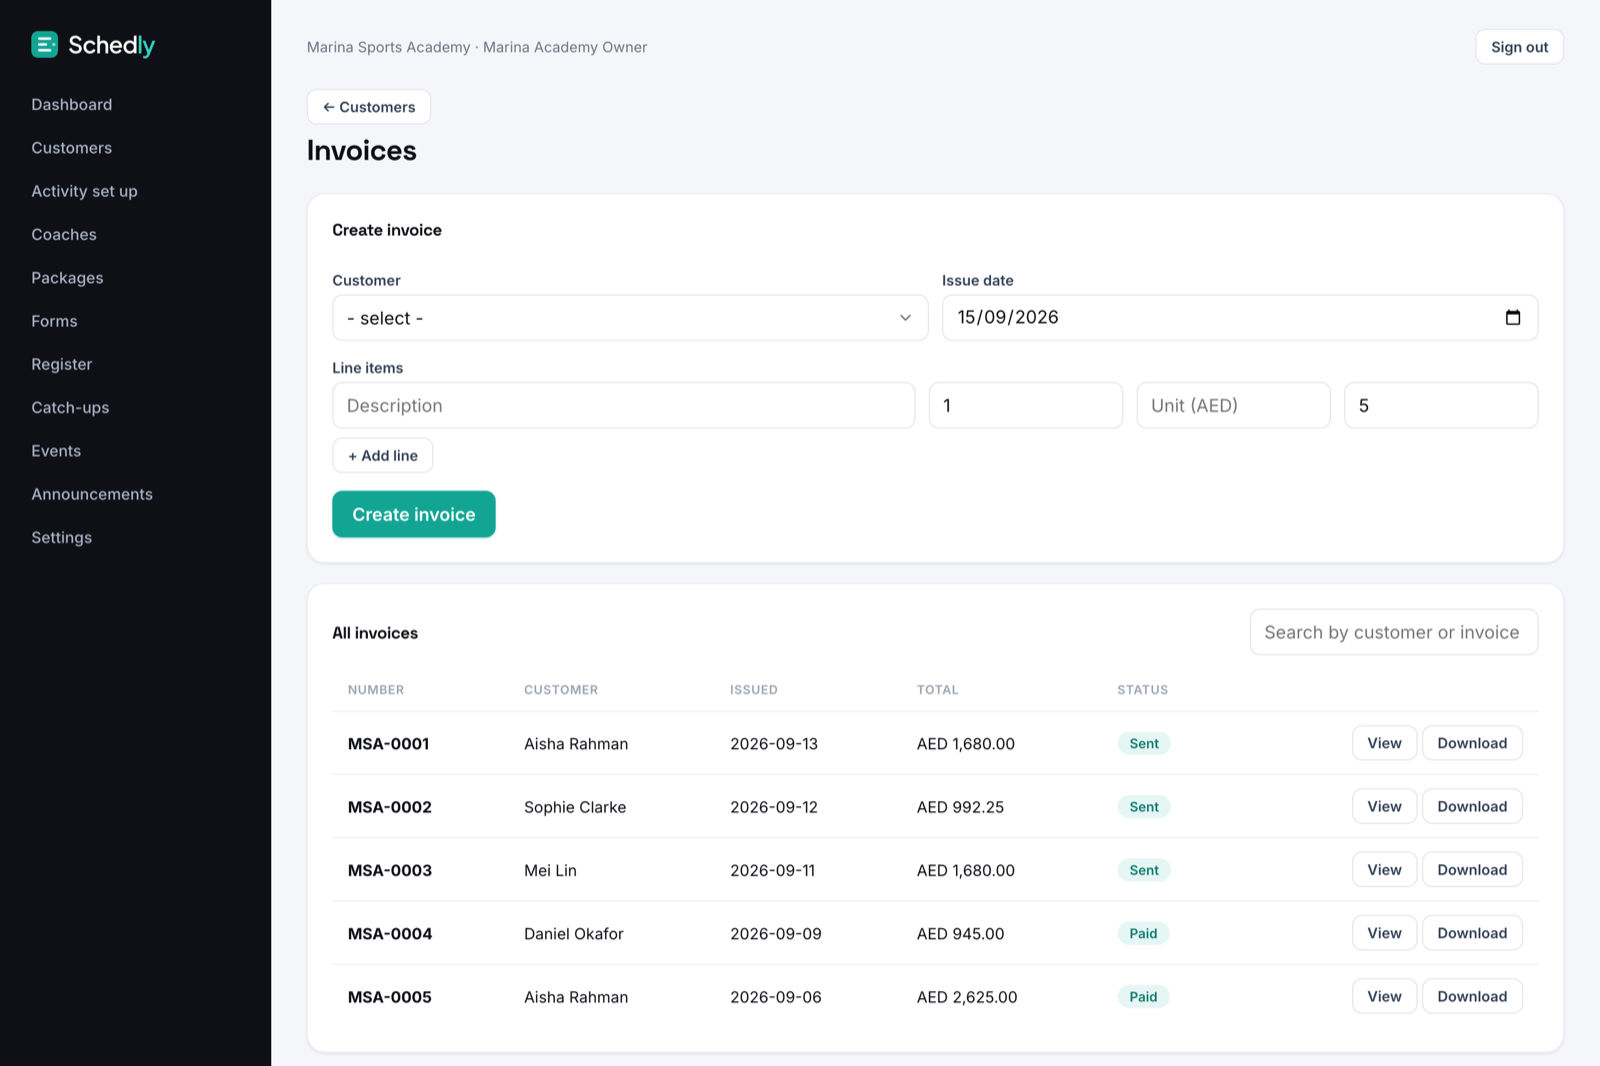Open Announcements section
Image resolution: width=1600 pixels, height=1066 pixels.
pyautogui.click(x=92, y=494)
